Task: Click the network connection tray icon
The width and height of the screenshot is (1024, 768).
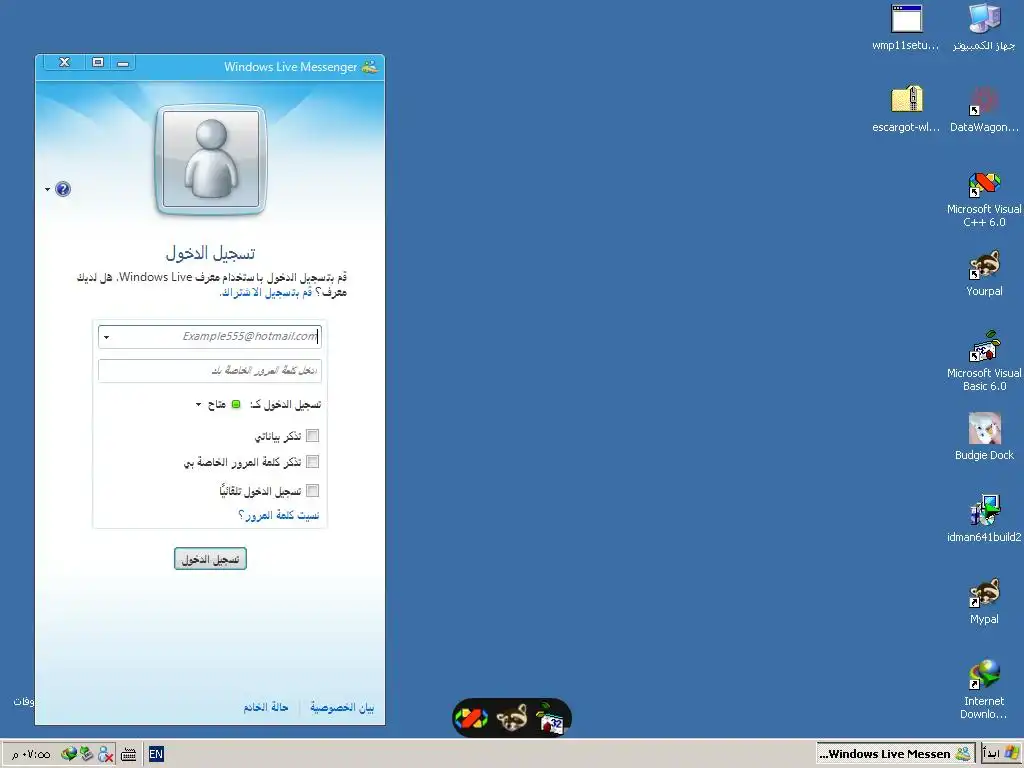Action: [87, 754]
